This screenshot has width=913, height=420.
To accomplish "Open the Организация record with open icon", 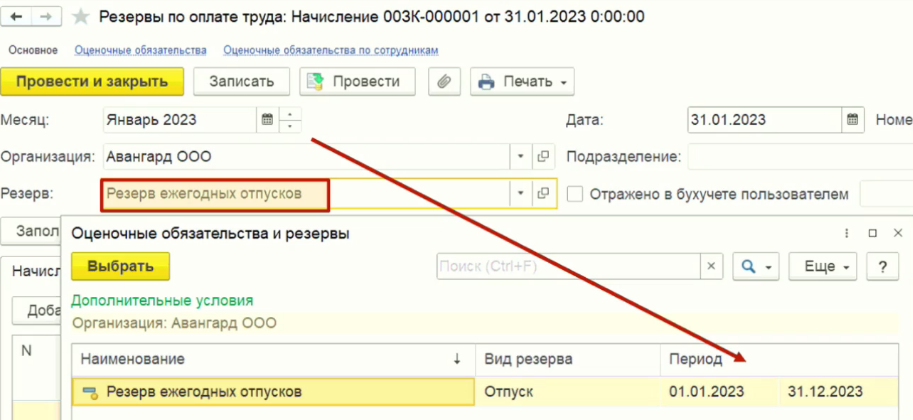I will [x=544, y=157].
